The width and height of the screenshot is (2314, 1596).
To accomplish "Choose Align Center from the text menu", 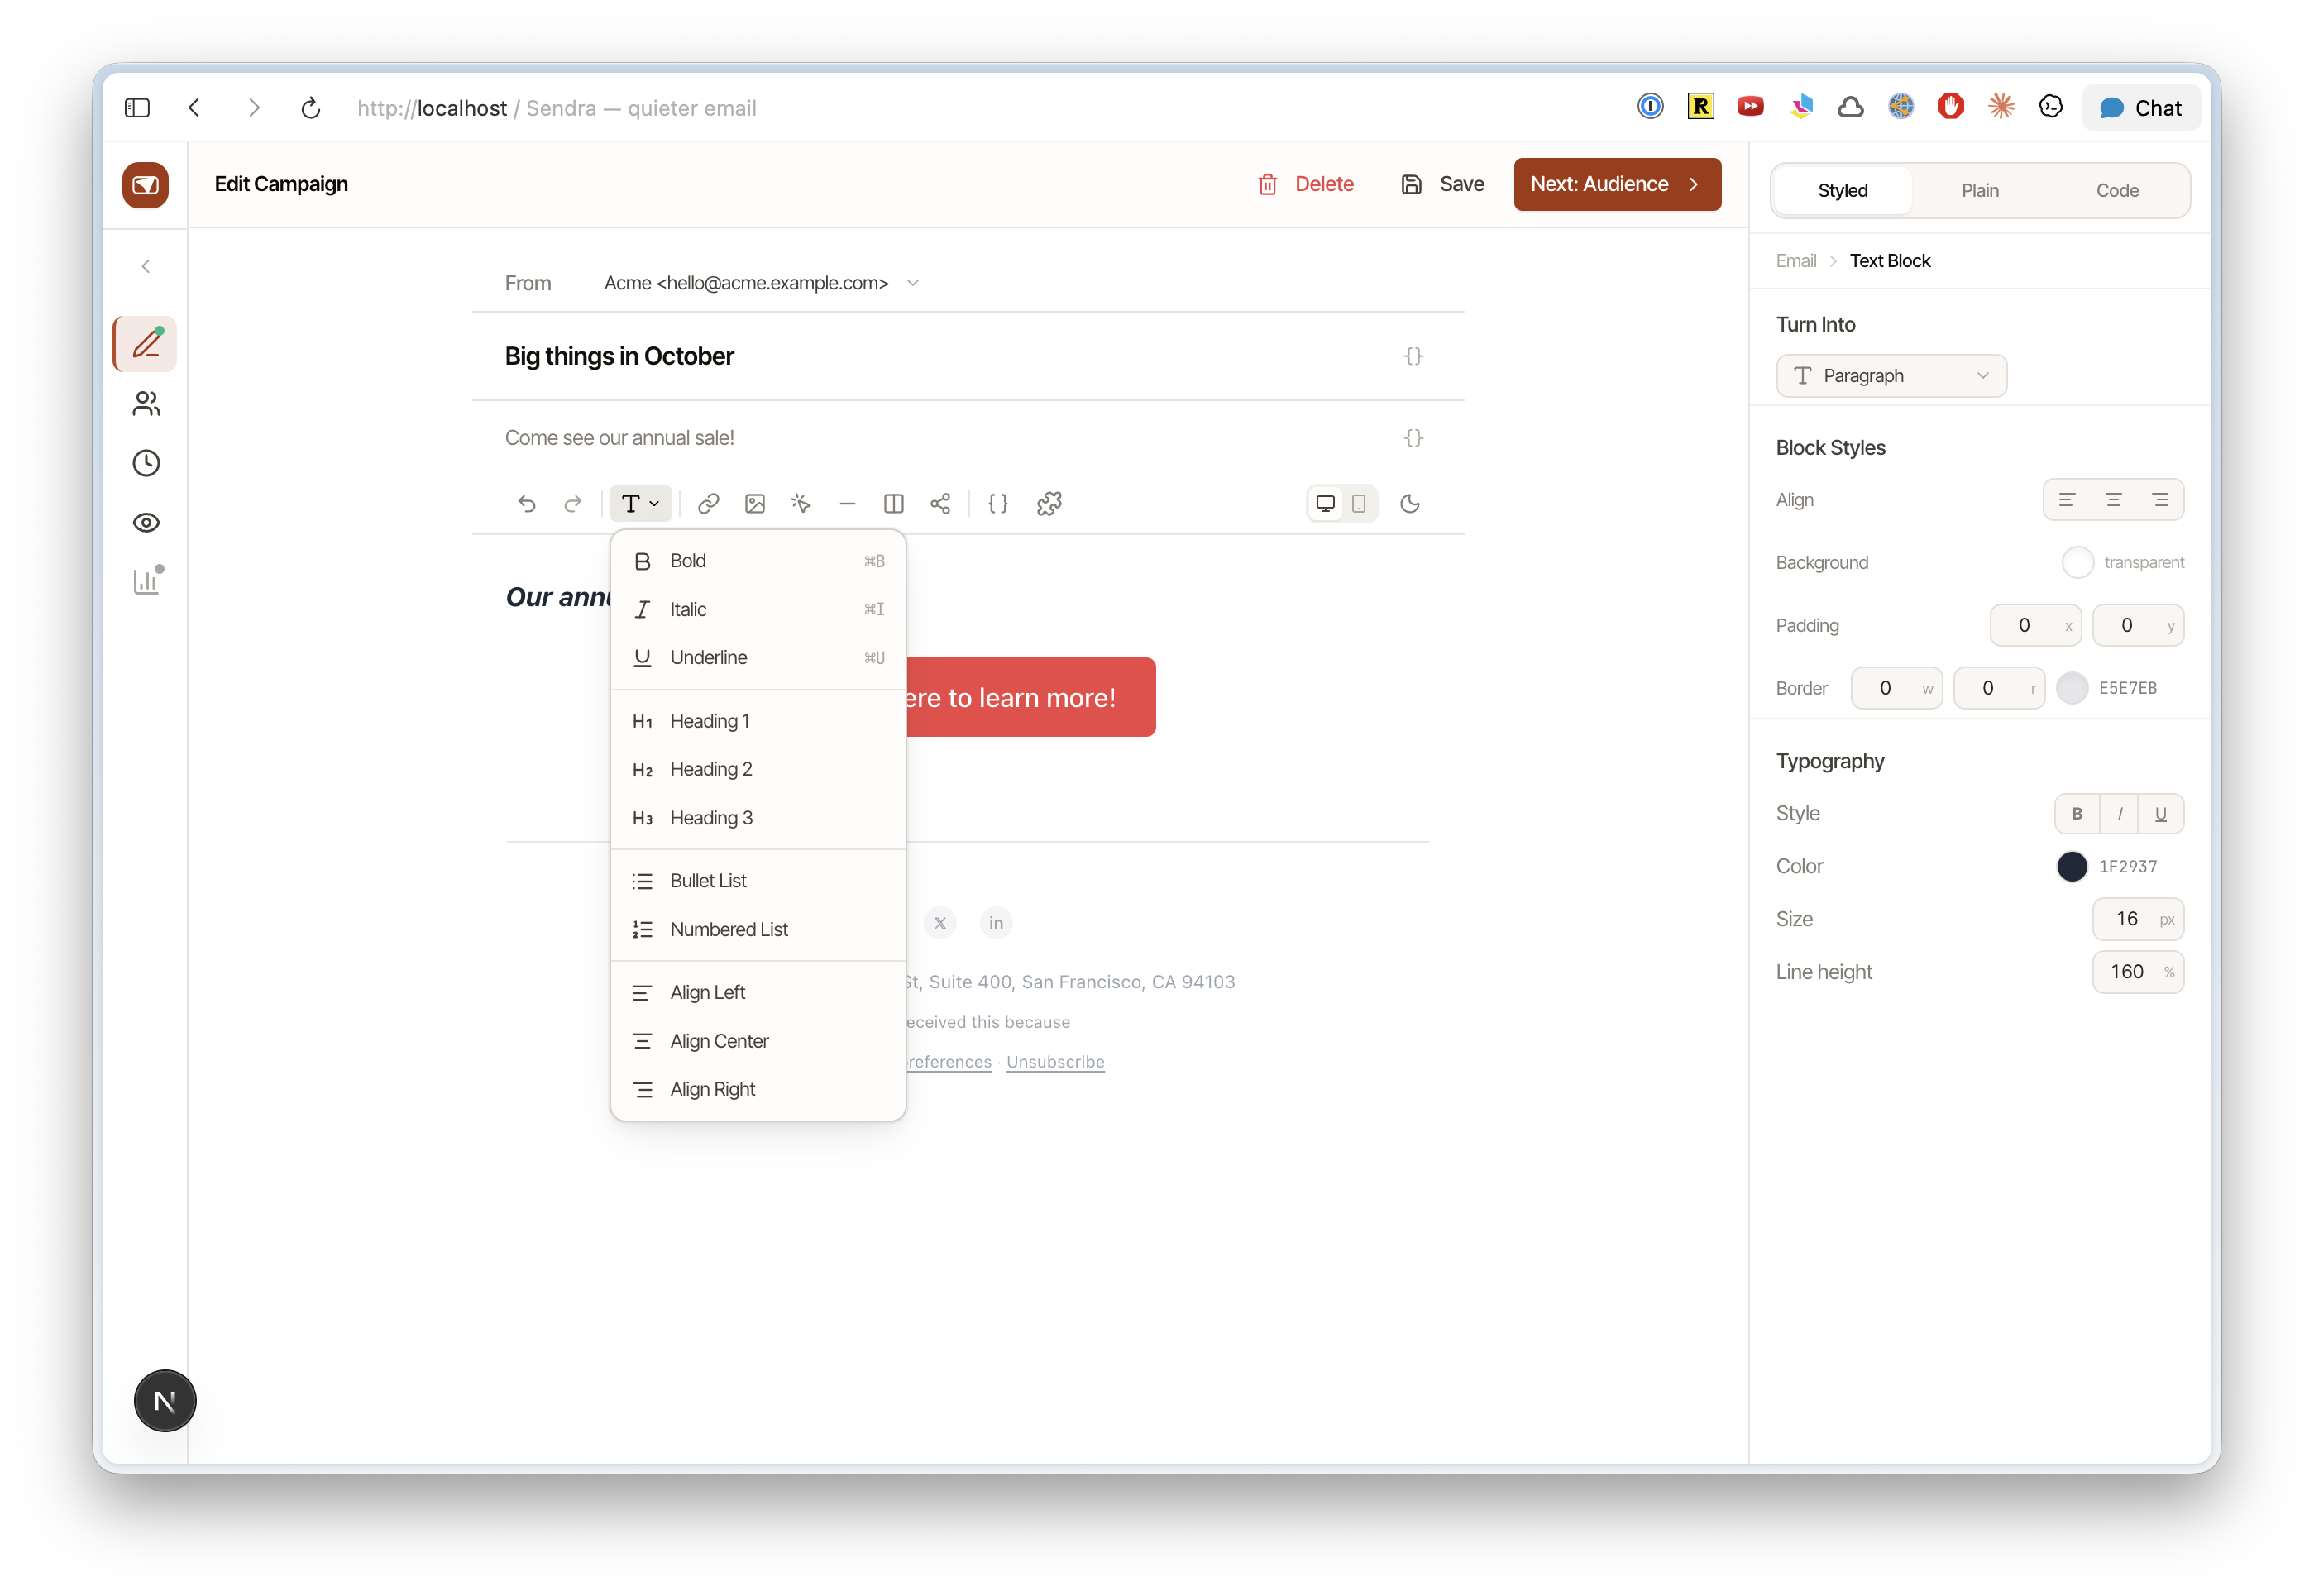I will pyautogui.click(x=757, y=1041).
